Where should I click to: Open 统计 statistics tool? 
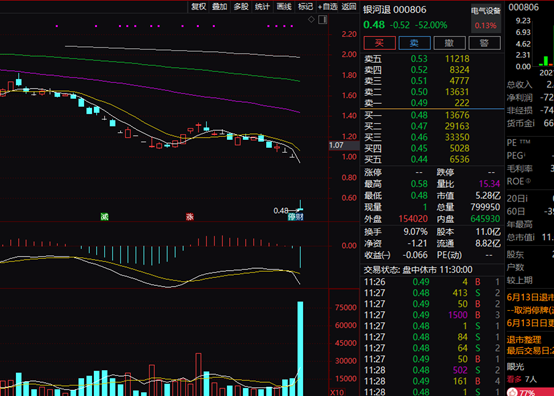262,6
